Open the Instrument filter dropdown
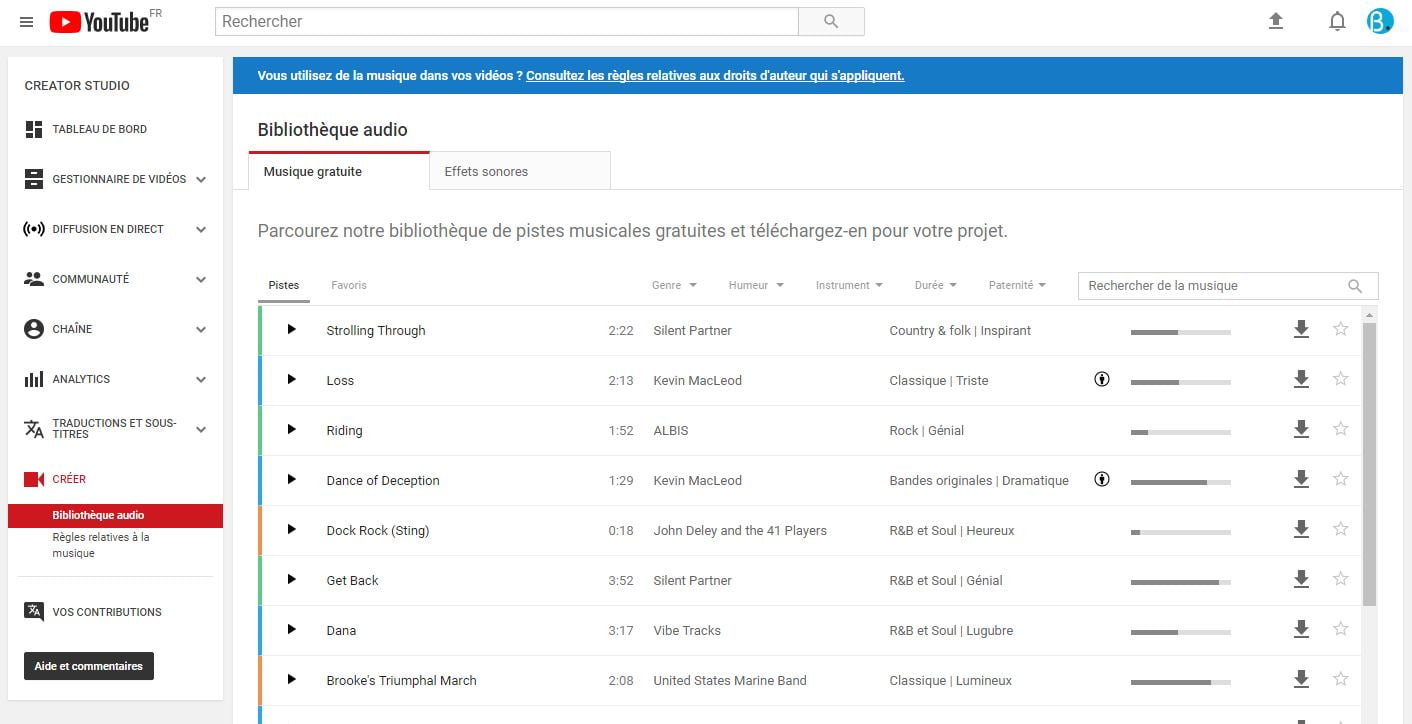The width and height of the screenshot is (1412, 724). (x=849, y=285)
